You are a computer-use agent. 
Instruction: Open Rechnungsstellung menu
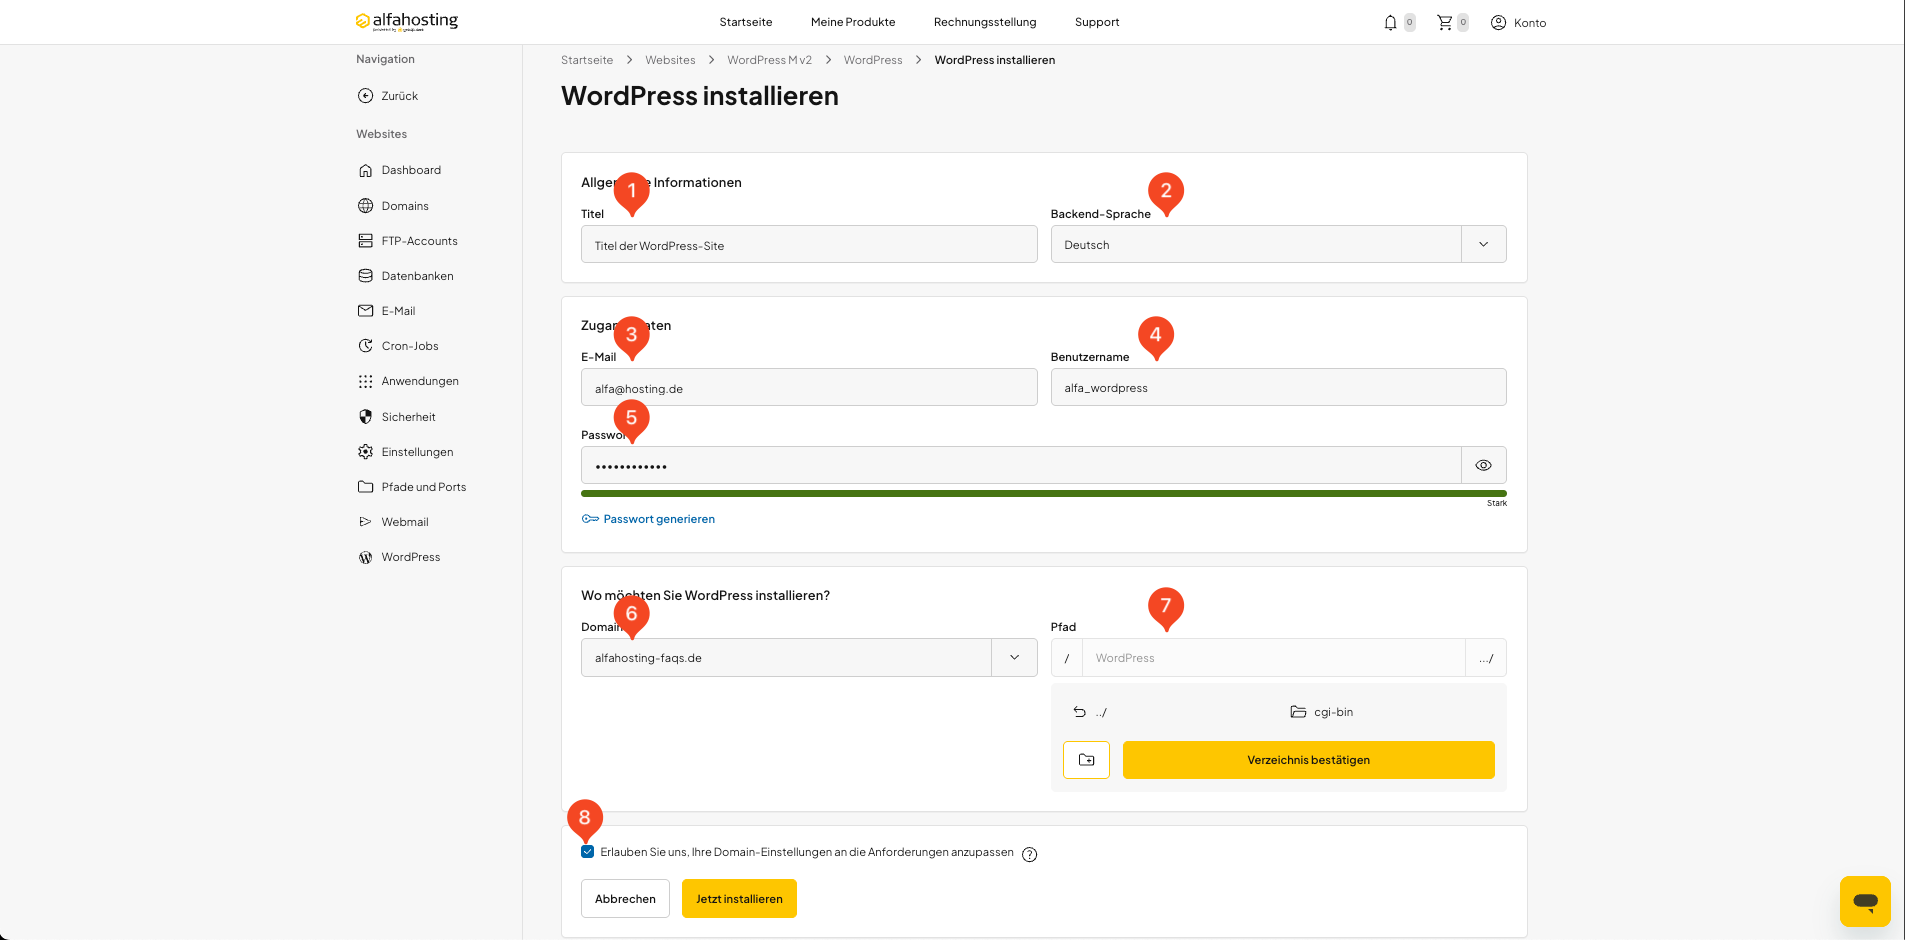pos(985,22)
